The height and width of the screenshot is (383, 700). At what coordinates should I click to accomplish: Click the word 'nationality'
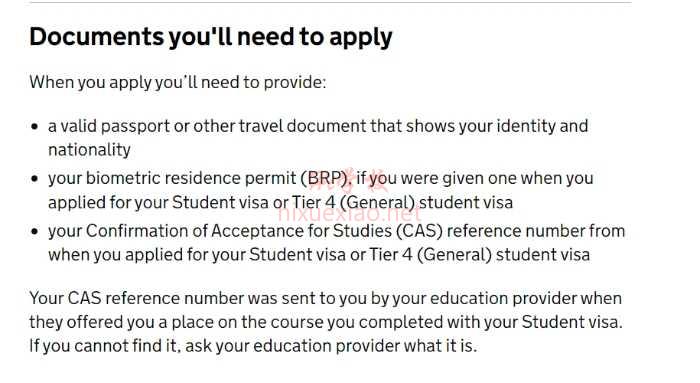tap(89, 150)
